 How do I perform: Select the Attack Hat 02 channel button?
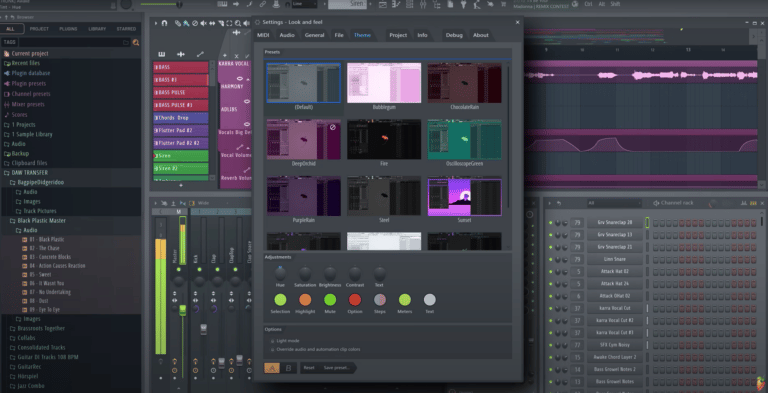pos(615,271)
